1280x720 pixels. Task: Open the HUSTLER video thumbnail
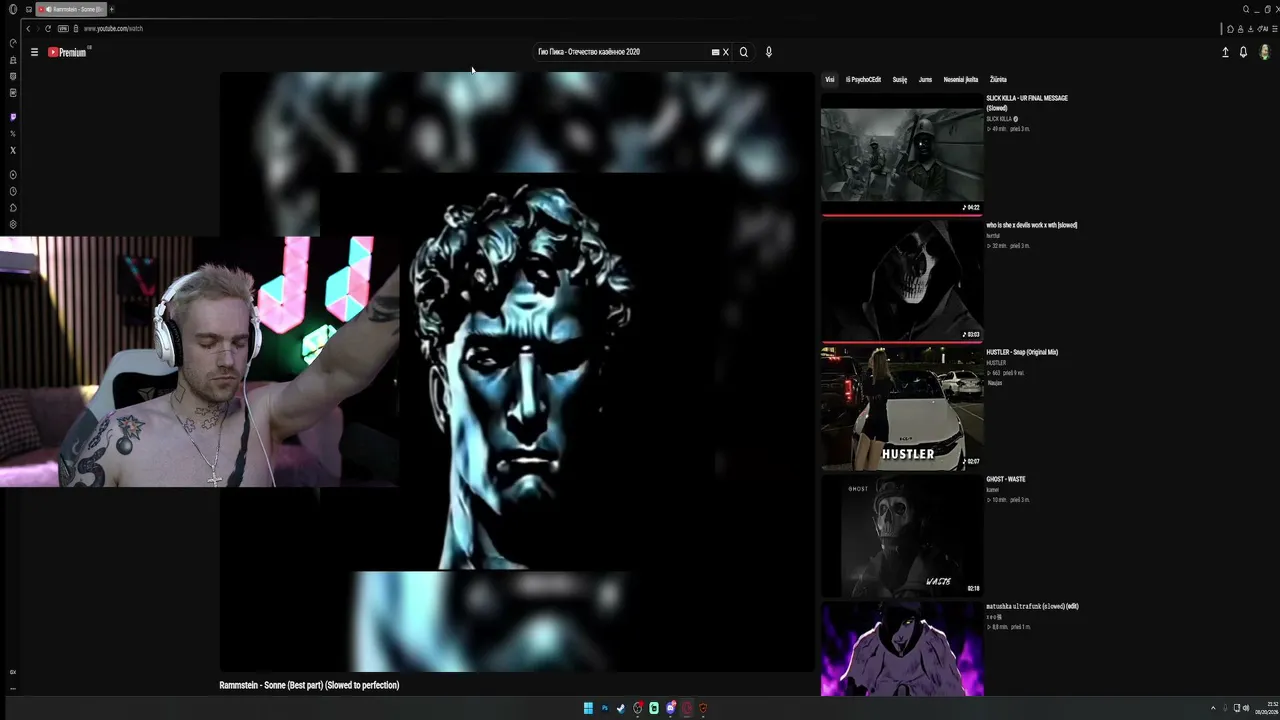coord(902,408)
